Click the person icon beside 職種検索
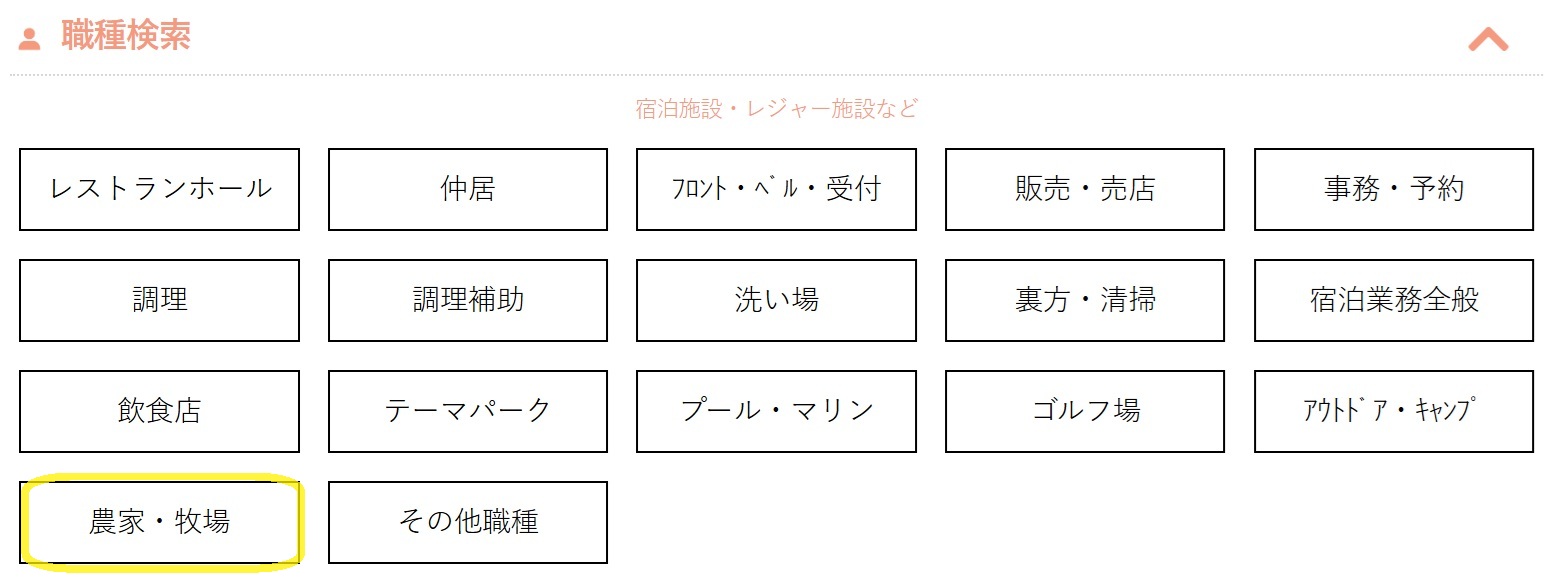The width and height of the screenshot is (1553, 583). pos(29,39)
